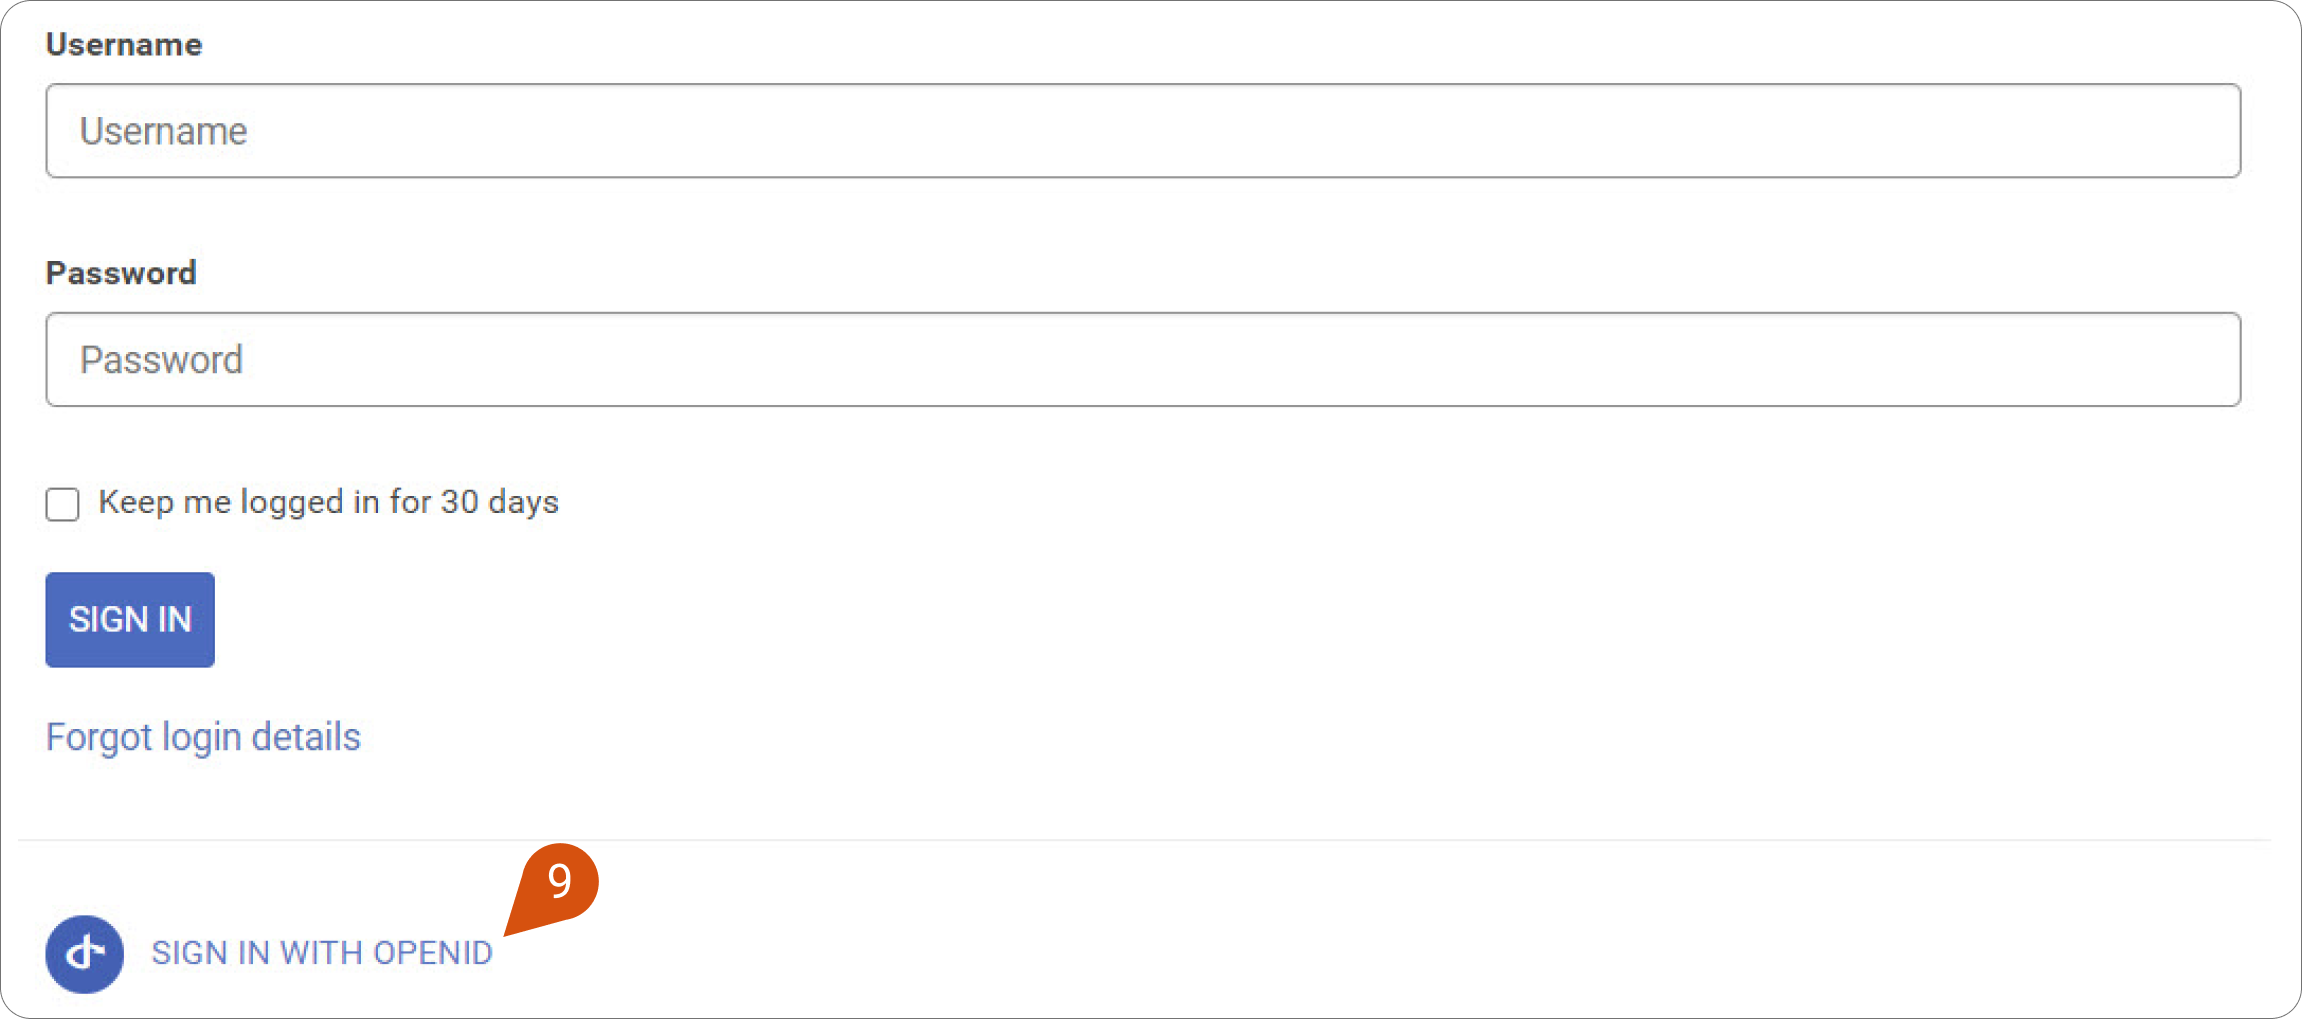Click the word 'OPENID' in the sign-in link

(433, 953)
